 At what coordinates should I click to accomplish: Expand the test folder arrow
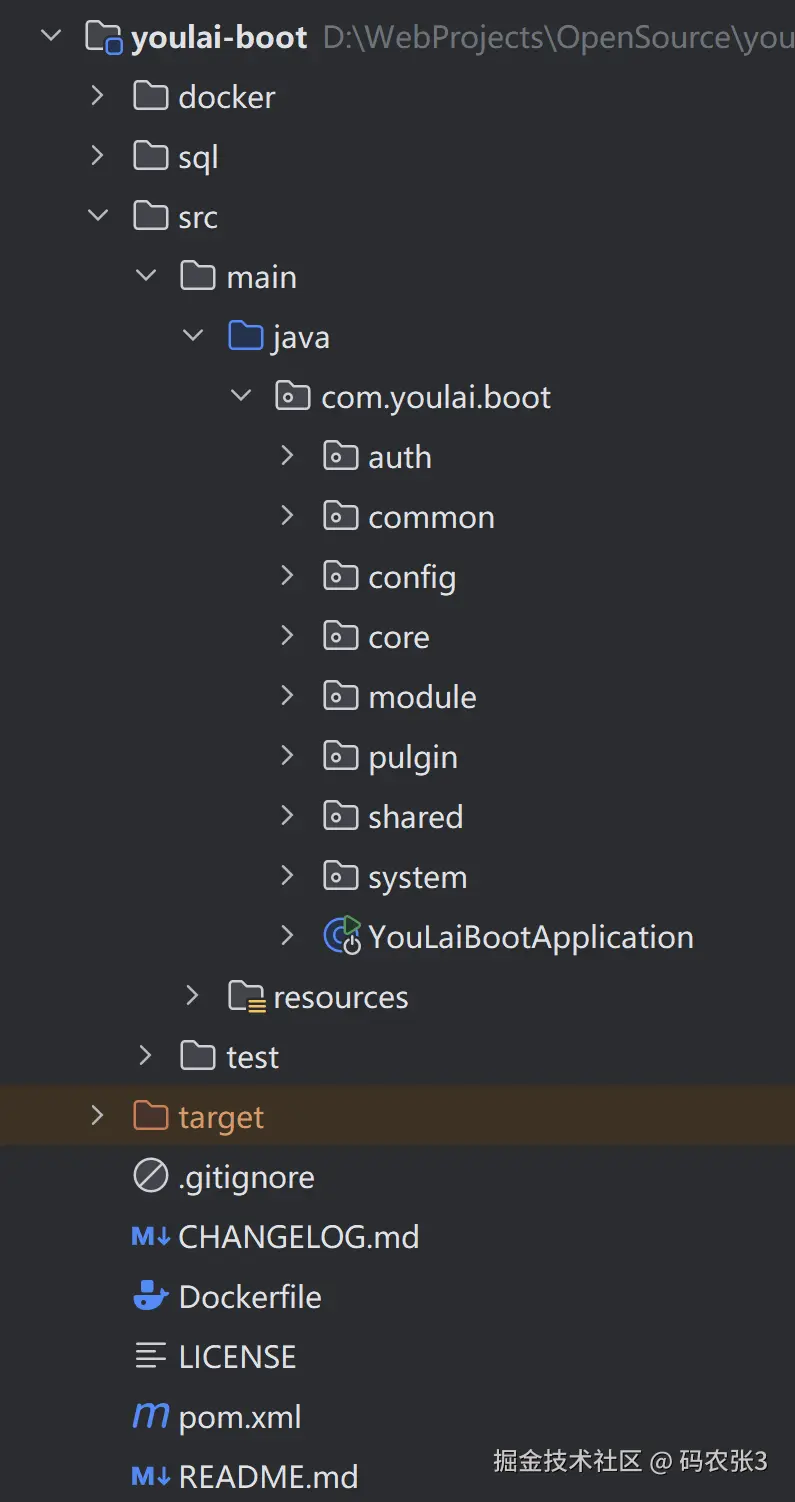(145, 1056)
